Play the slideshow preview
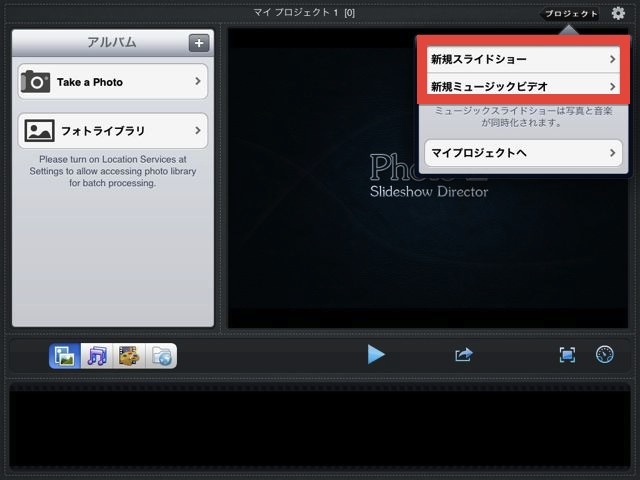640x480 pixels. pyautogui.click(x=376, y=354)
